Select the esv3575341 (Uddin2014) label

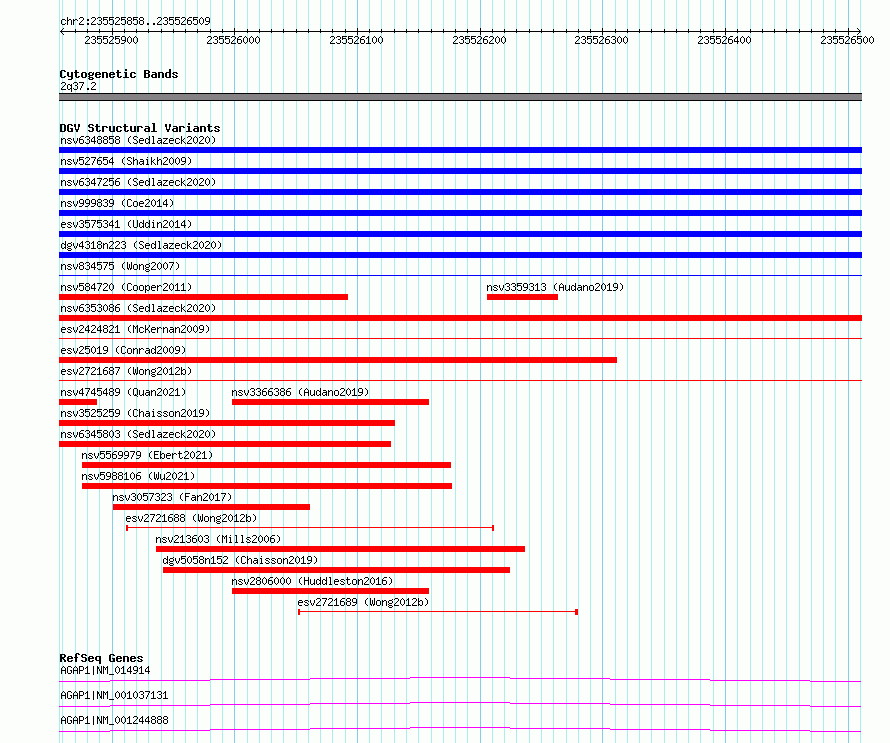tap(126, 224)
